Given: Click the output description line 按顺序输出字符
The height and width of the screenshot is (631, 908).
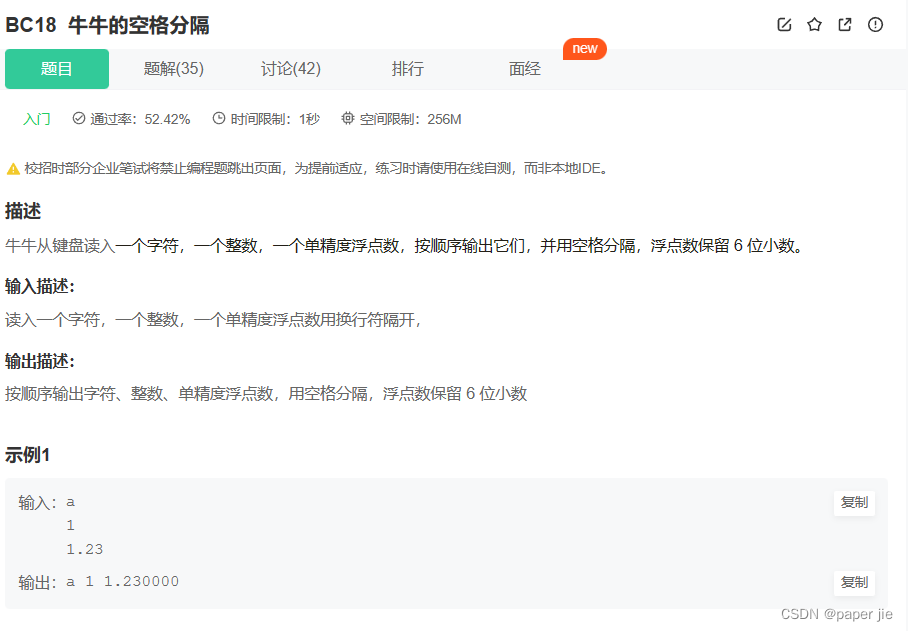Looking at the screenshot, I should coord(266,394).
